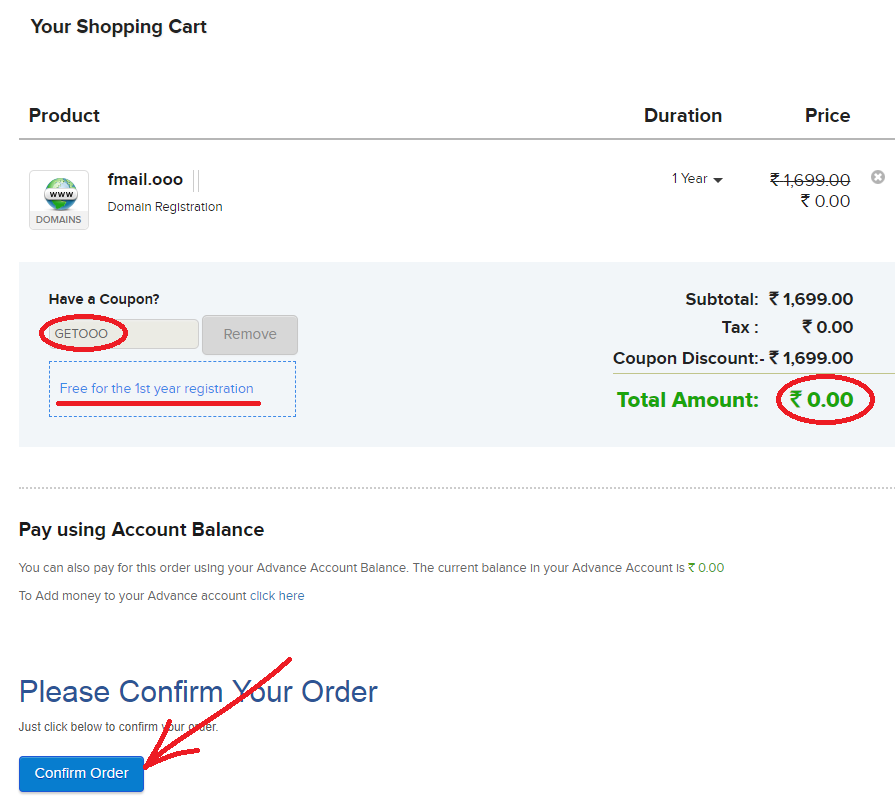Open the 'click here' add money link
895x802 pixels.
pyautogui.click(x=277, y=595)
